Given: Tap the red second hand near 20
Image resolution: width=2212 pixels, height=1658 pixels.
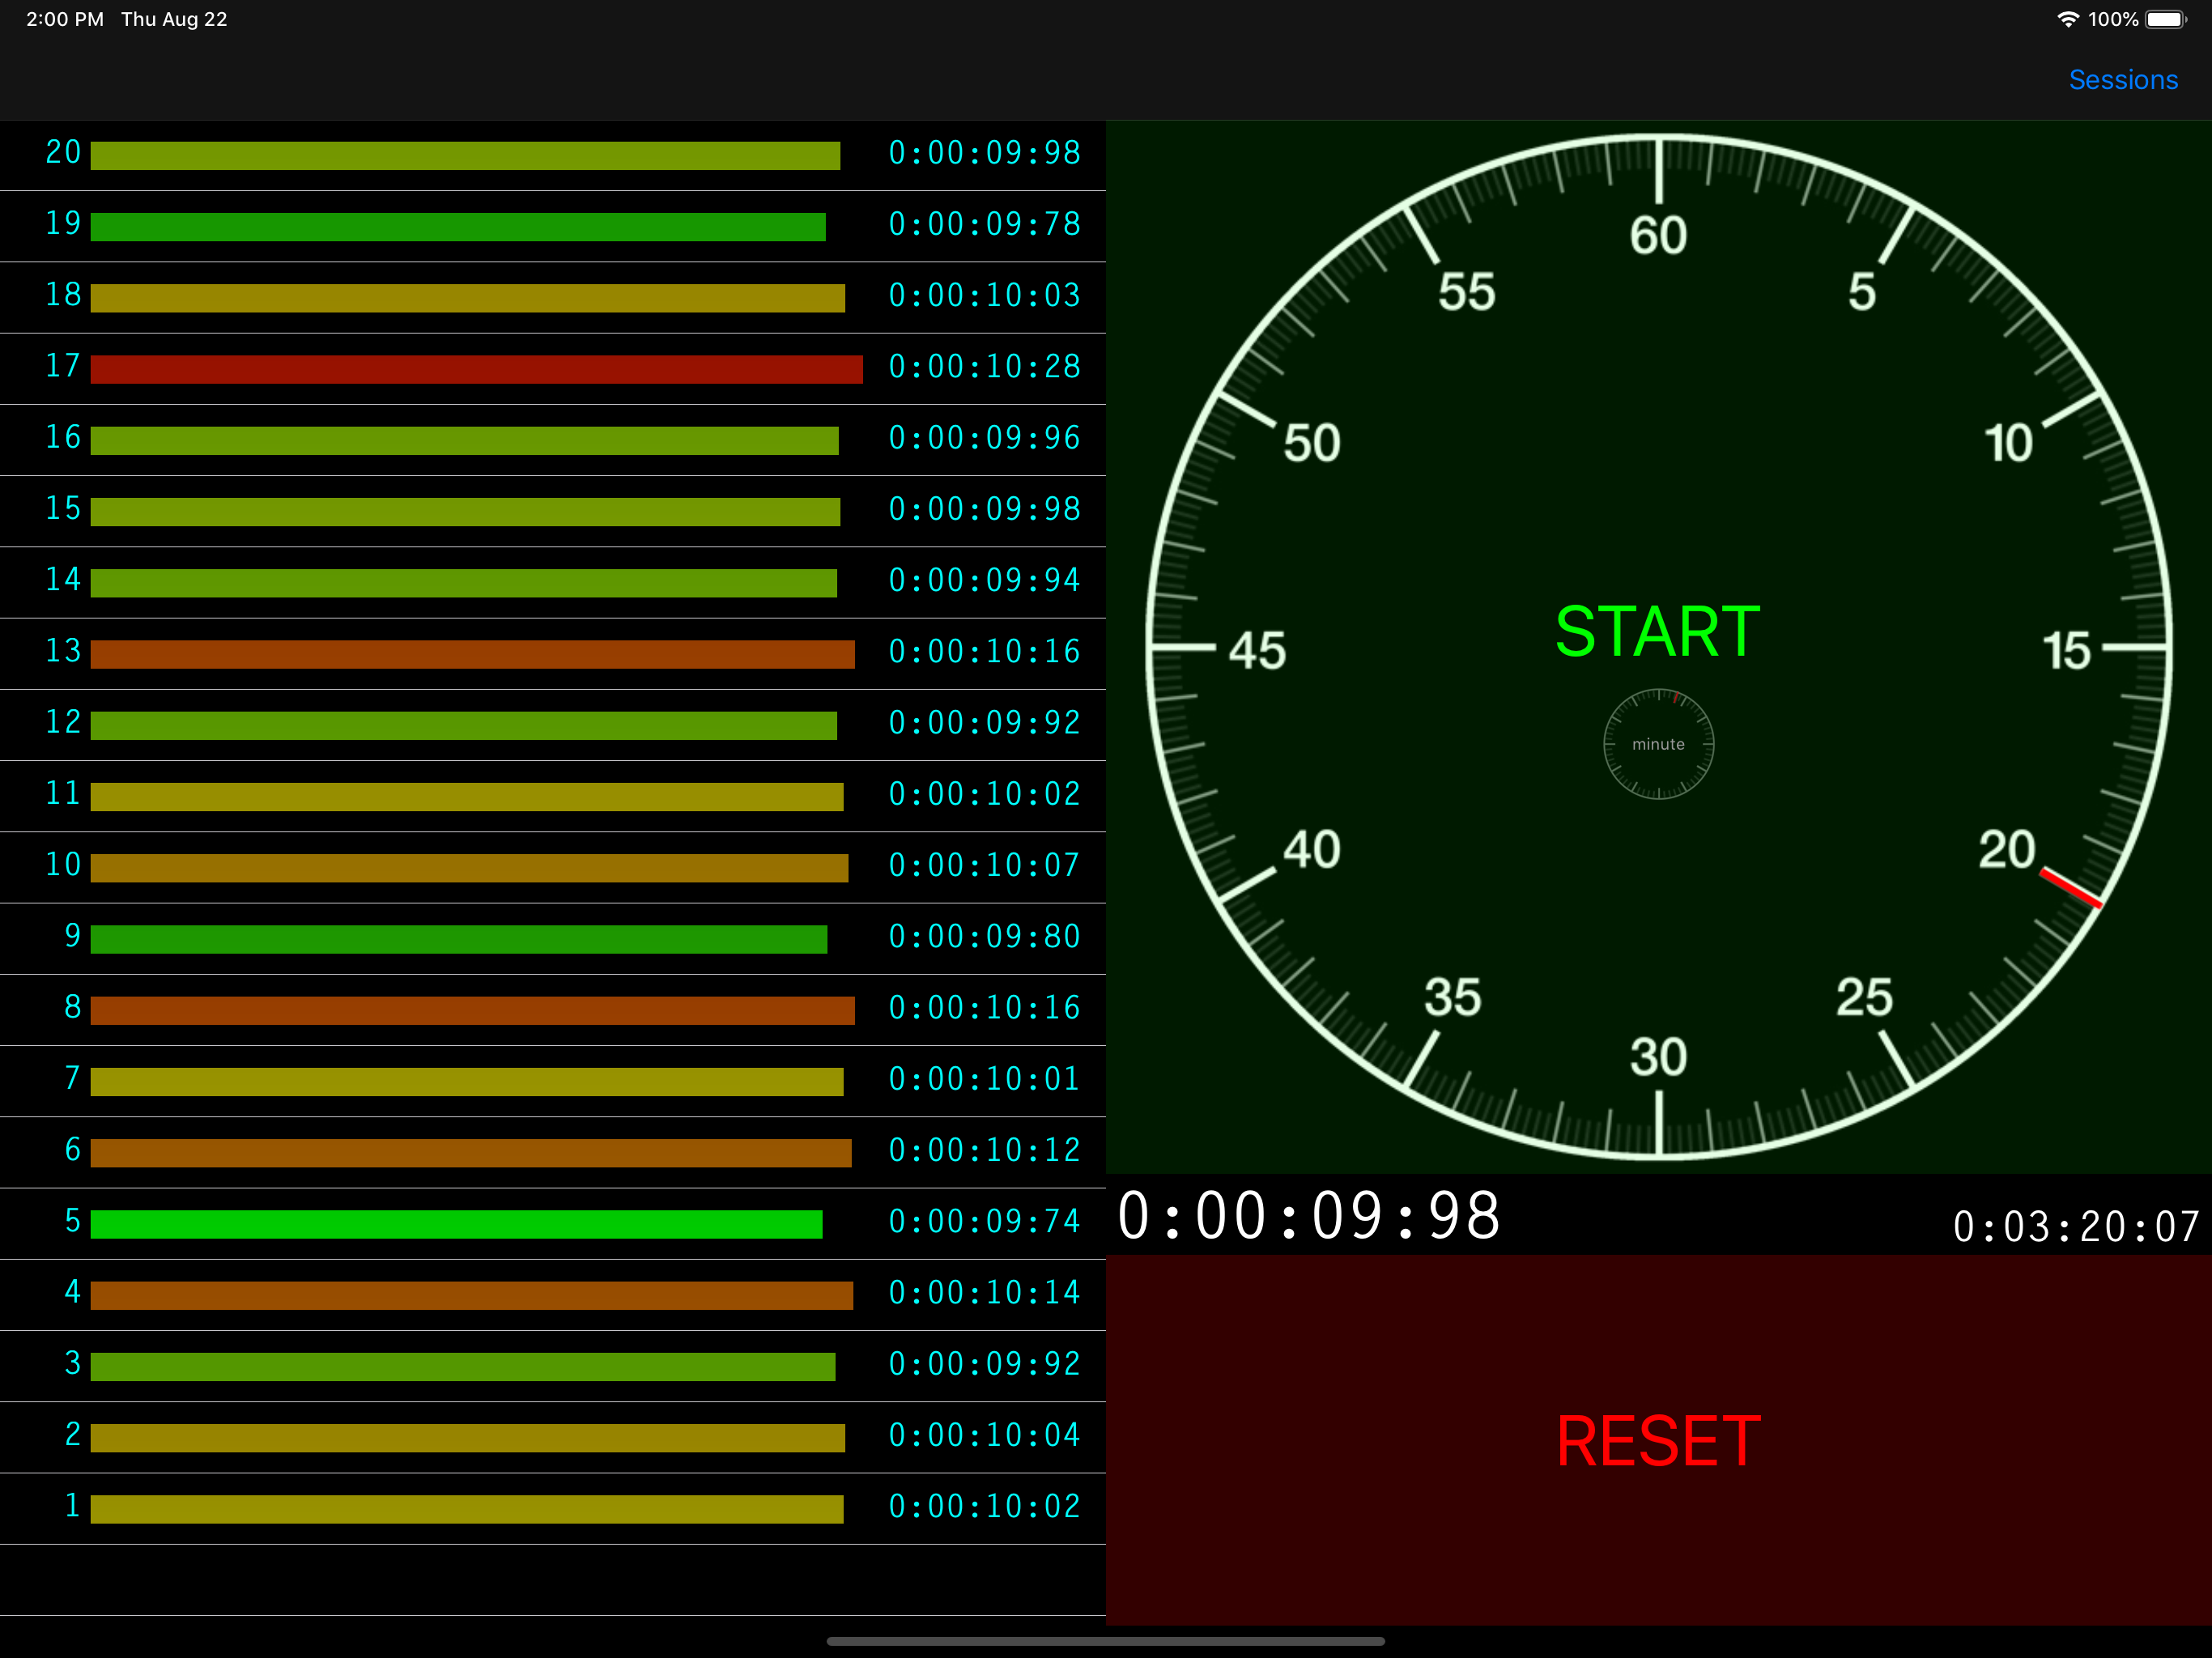Looking at the screenshot, I should point(2070,888).
